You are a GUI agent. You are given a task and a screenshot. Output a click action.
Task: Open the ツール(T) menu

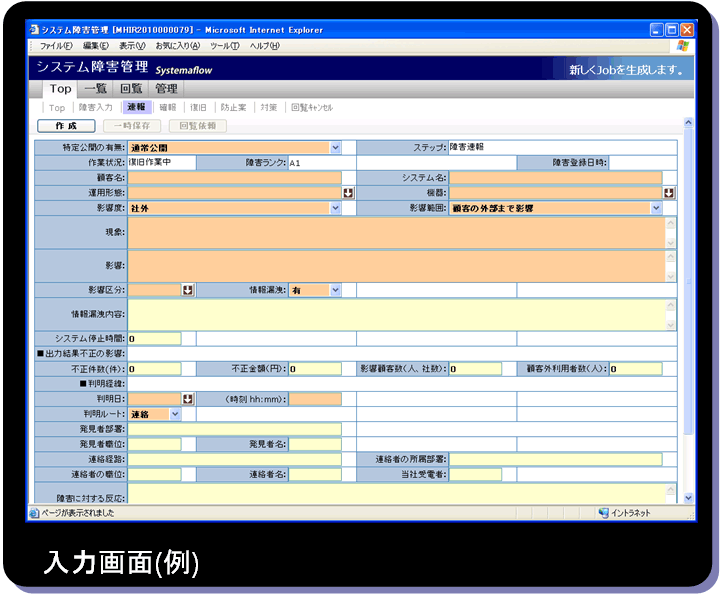coord(225,46)
